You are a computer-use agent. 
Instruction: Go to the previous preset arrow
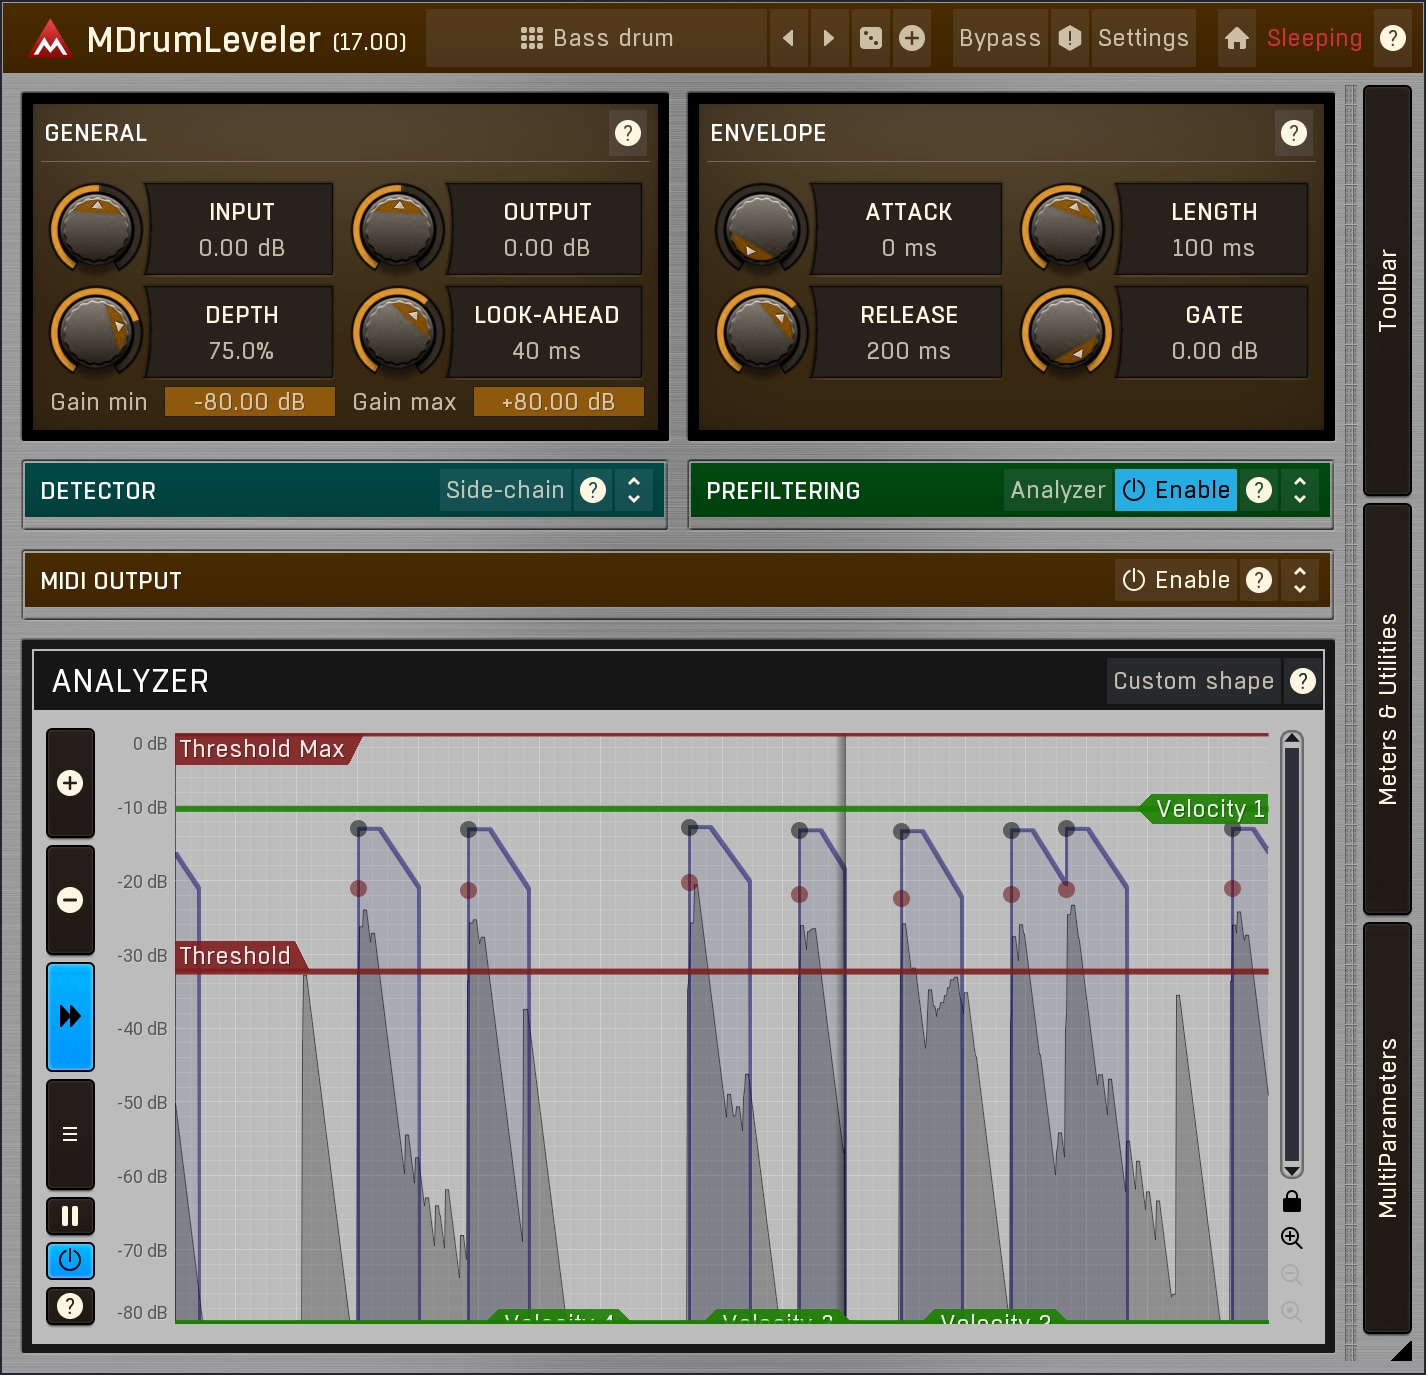click(788, 39)
